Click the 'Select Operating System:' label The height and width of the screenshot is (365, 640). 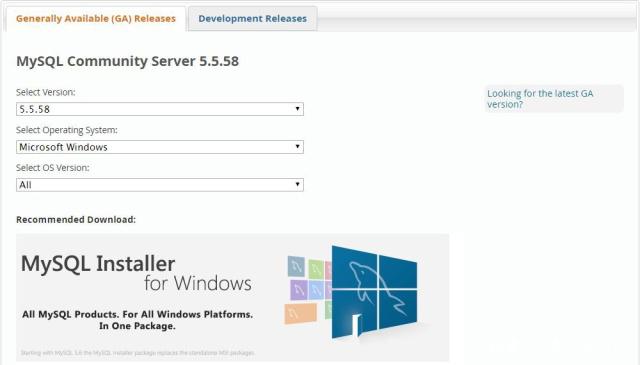click(67, 130)
